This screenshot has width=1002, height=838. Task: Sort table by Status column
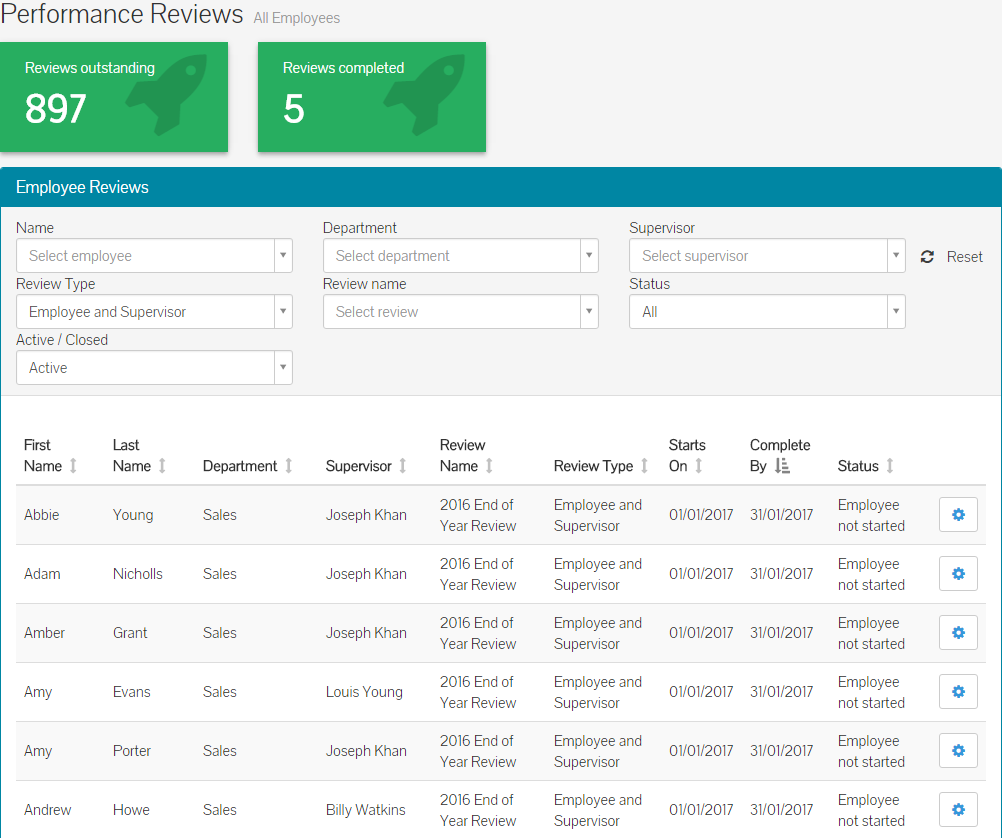[890, 466]
